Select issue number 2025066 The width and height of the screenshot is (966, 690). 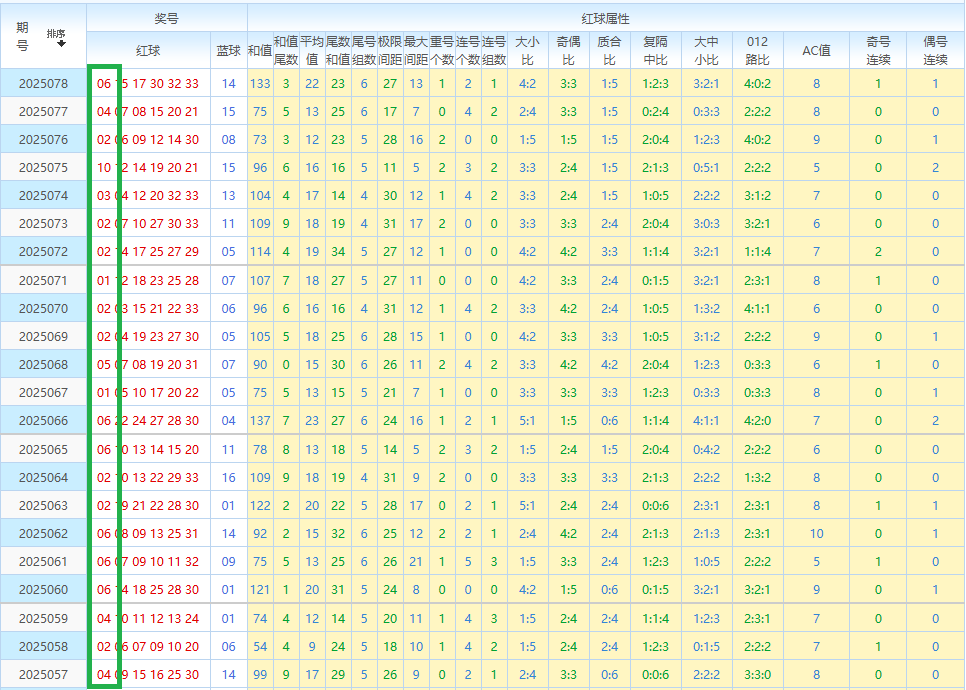coord(43,421)
